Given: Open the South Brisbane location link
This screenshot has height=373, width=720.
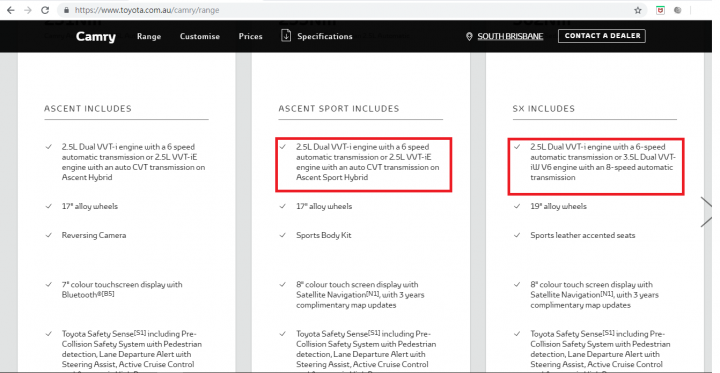Looking at the screenshot, I should [510, 36].
